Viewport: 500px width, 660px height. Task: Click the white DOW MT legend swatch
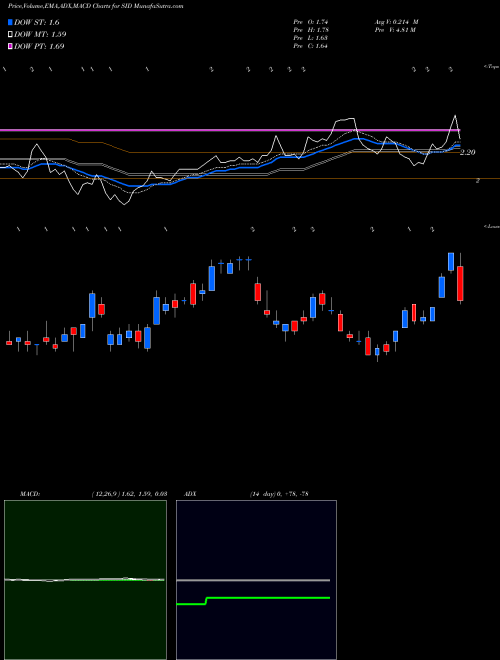point(11,34)
